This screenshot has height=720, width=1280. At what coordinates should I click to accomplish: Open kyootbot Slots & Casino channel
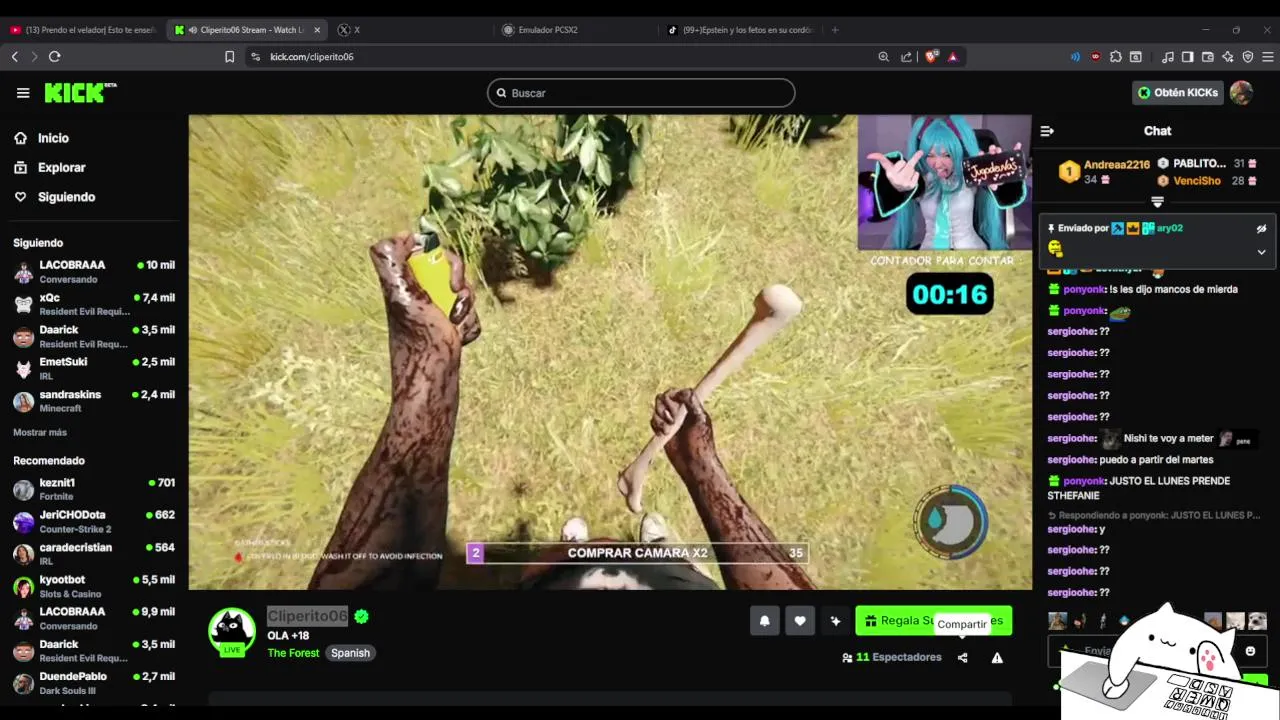(x=94, y=586)
